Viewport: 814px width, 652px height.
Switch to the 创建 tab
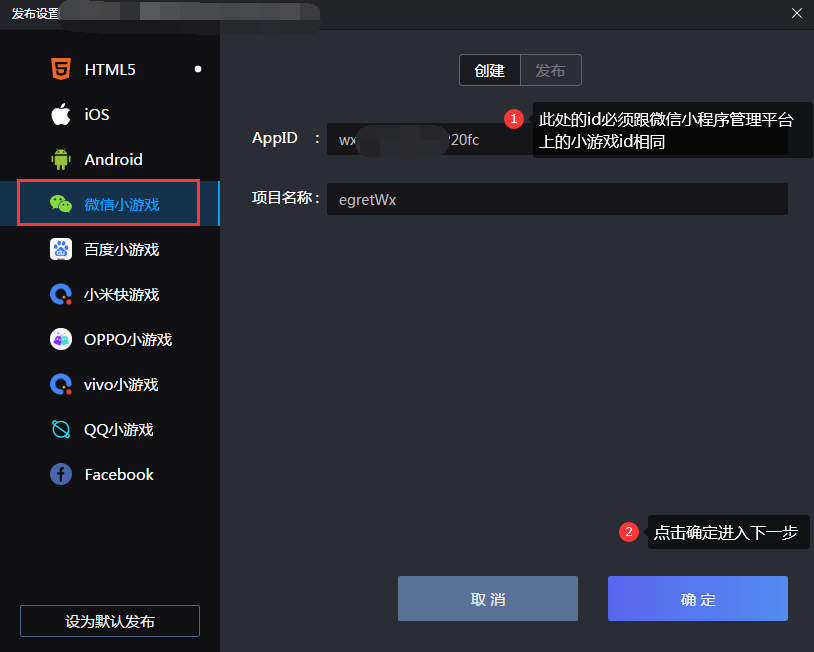[490, 70]
